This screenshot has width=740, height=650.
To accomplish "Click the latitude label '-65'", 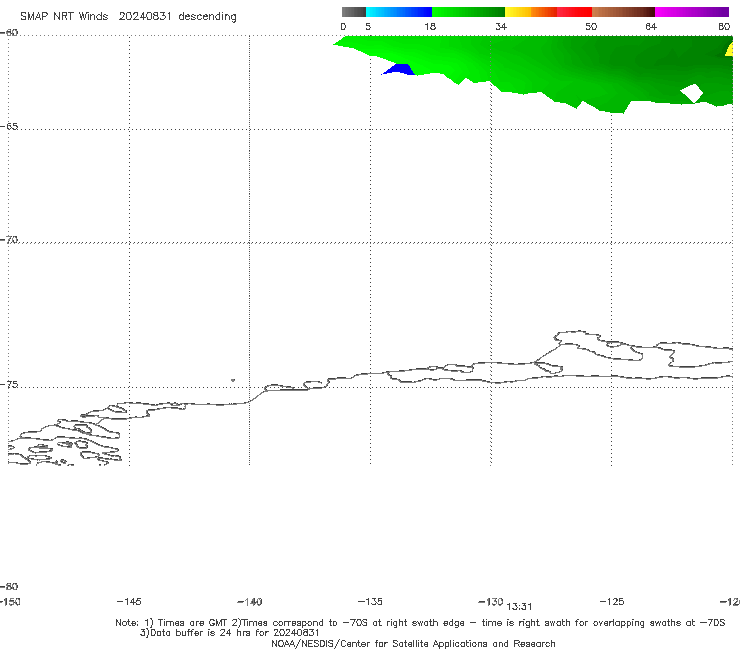I will [x=9, y=127].
